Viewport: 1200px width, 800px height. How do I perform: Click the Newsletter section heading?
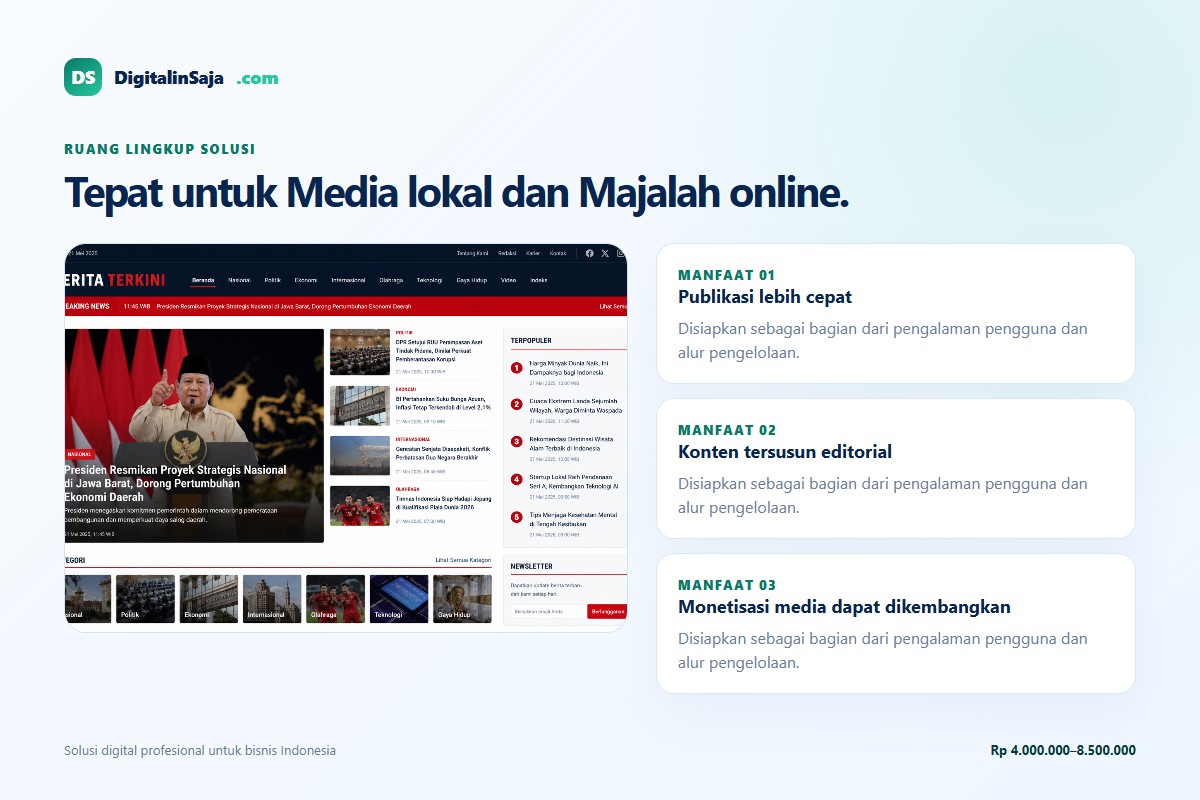coord(531,566)
